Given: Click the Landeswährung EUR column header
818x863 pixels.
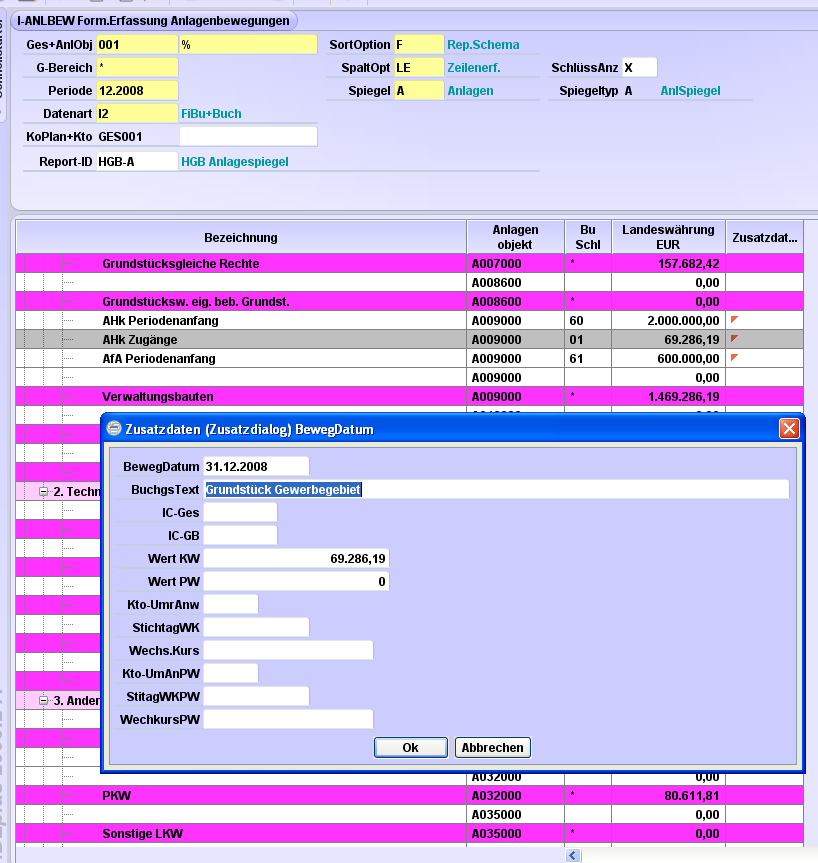Looking at the screenshot, I should pyautogui.click(x=668, y=237).
